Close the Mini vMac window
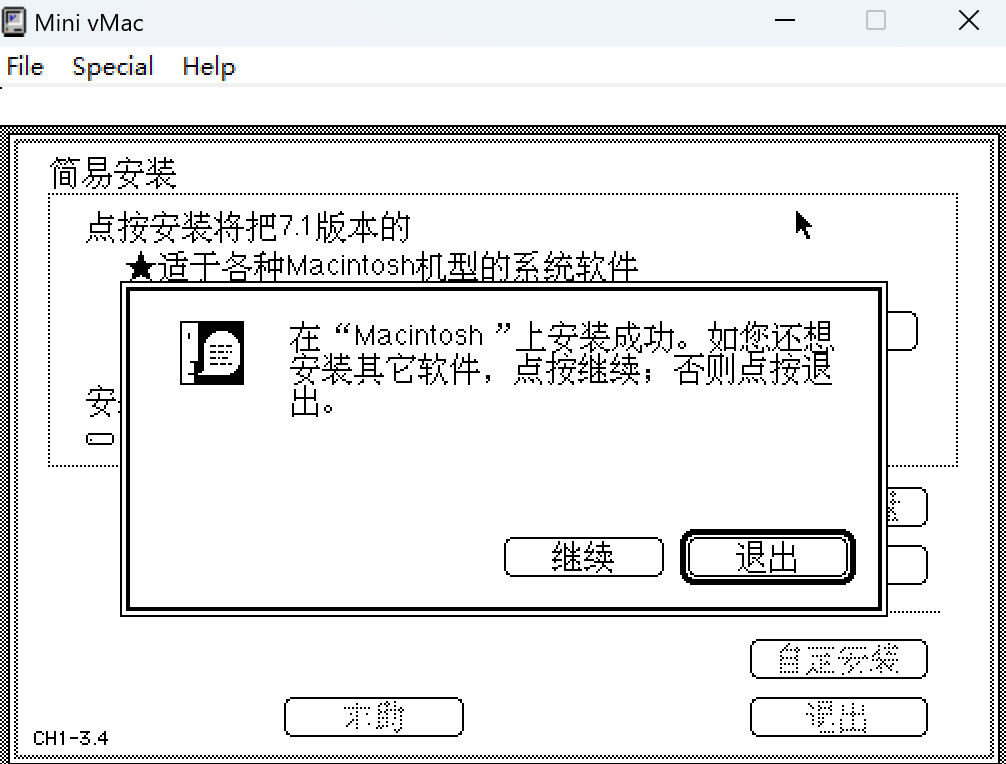The width and height of the screenshot is (1006, 764). (968, 21)
